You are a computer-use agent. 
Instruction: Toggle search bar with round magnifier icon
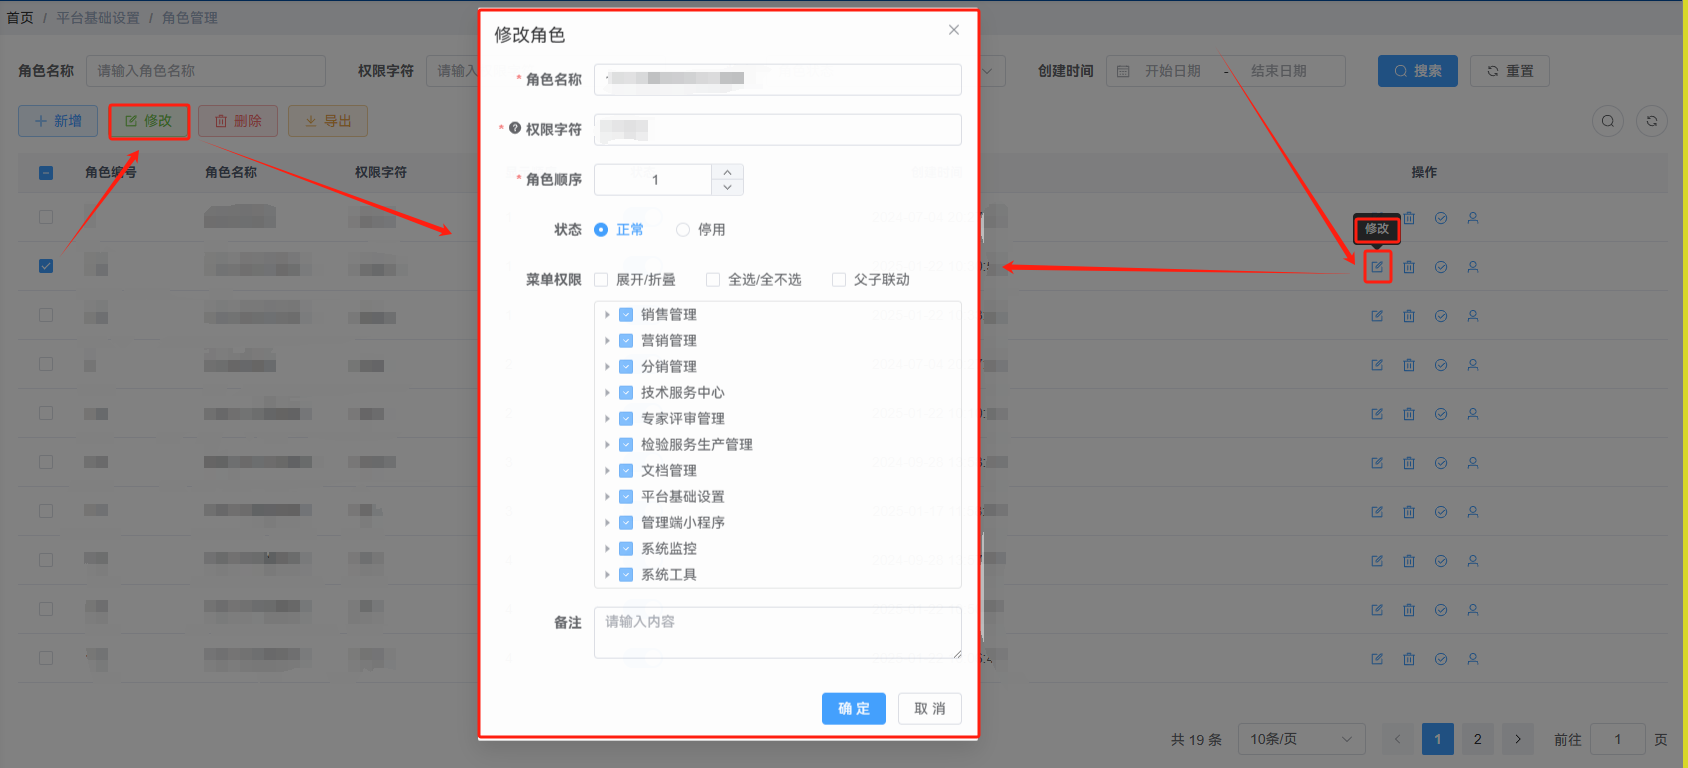click(1608, 121)
